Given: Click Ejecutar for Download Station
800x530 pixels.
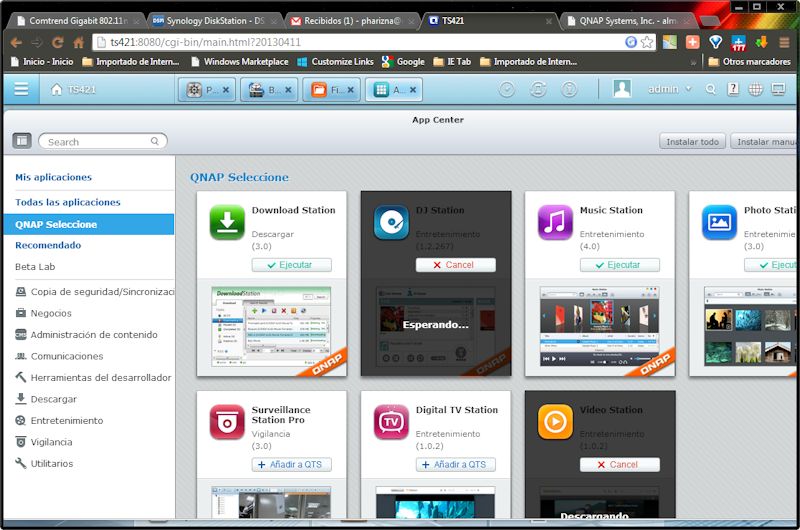Looking at the screenshot, I should click(291, 265).
